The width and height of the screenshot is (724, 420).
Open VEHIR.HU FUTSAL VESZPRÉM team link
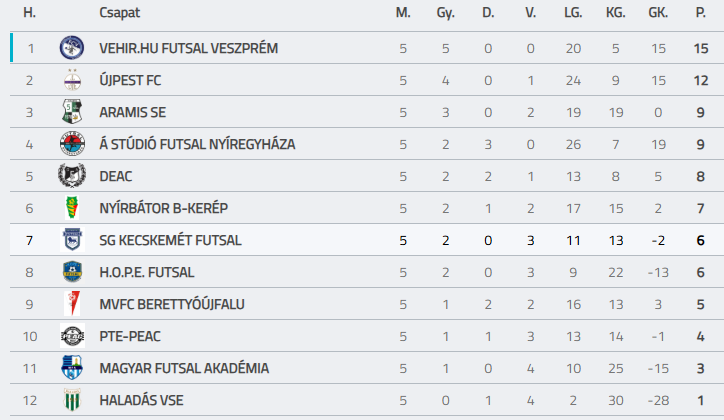point(188,48)
